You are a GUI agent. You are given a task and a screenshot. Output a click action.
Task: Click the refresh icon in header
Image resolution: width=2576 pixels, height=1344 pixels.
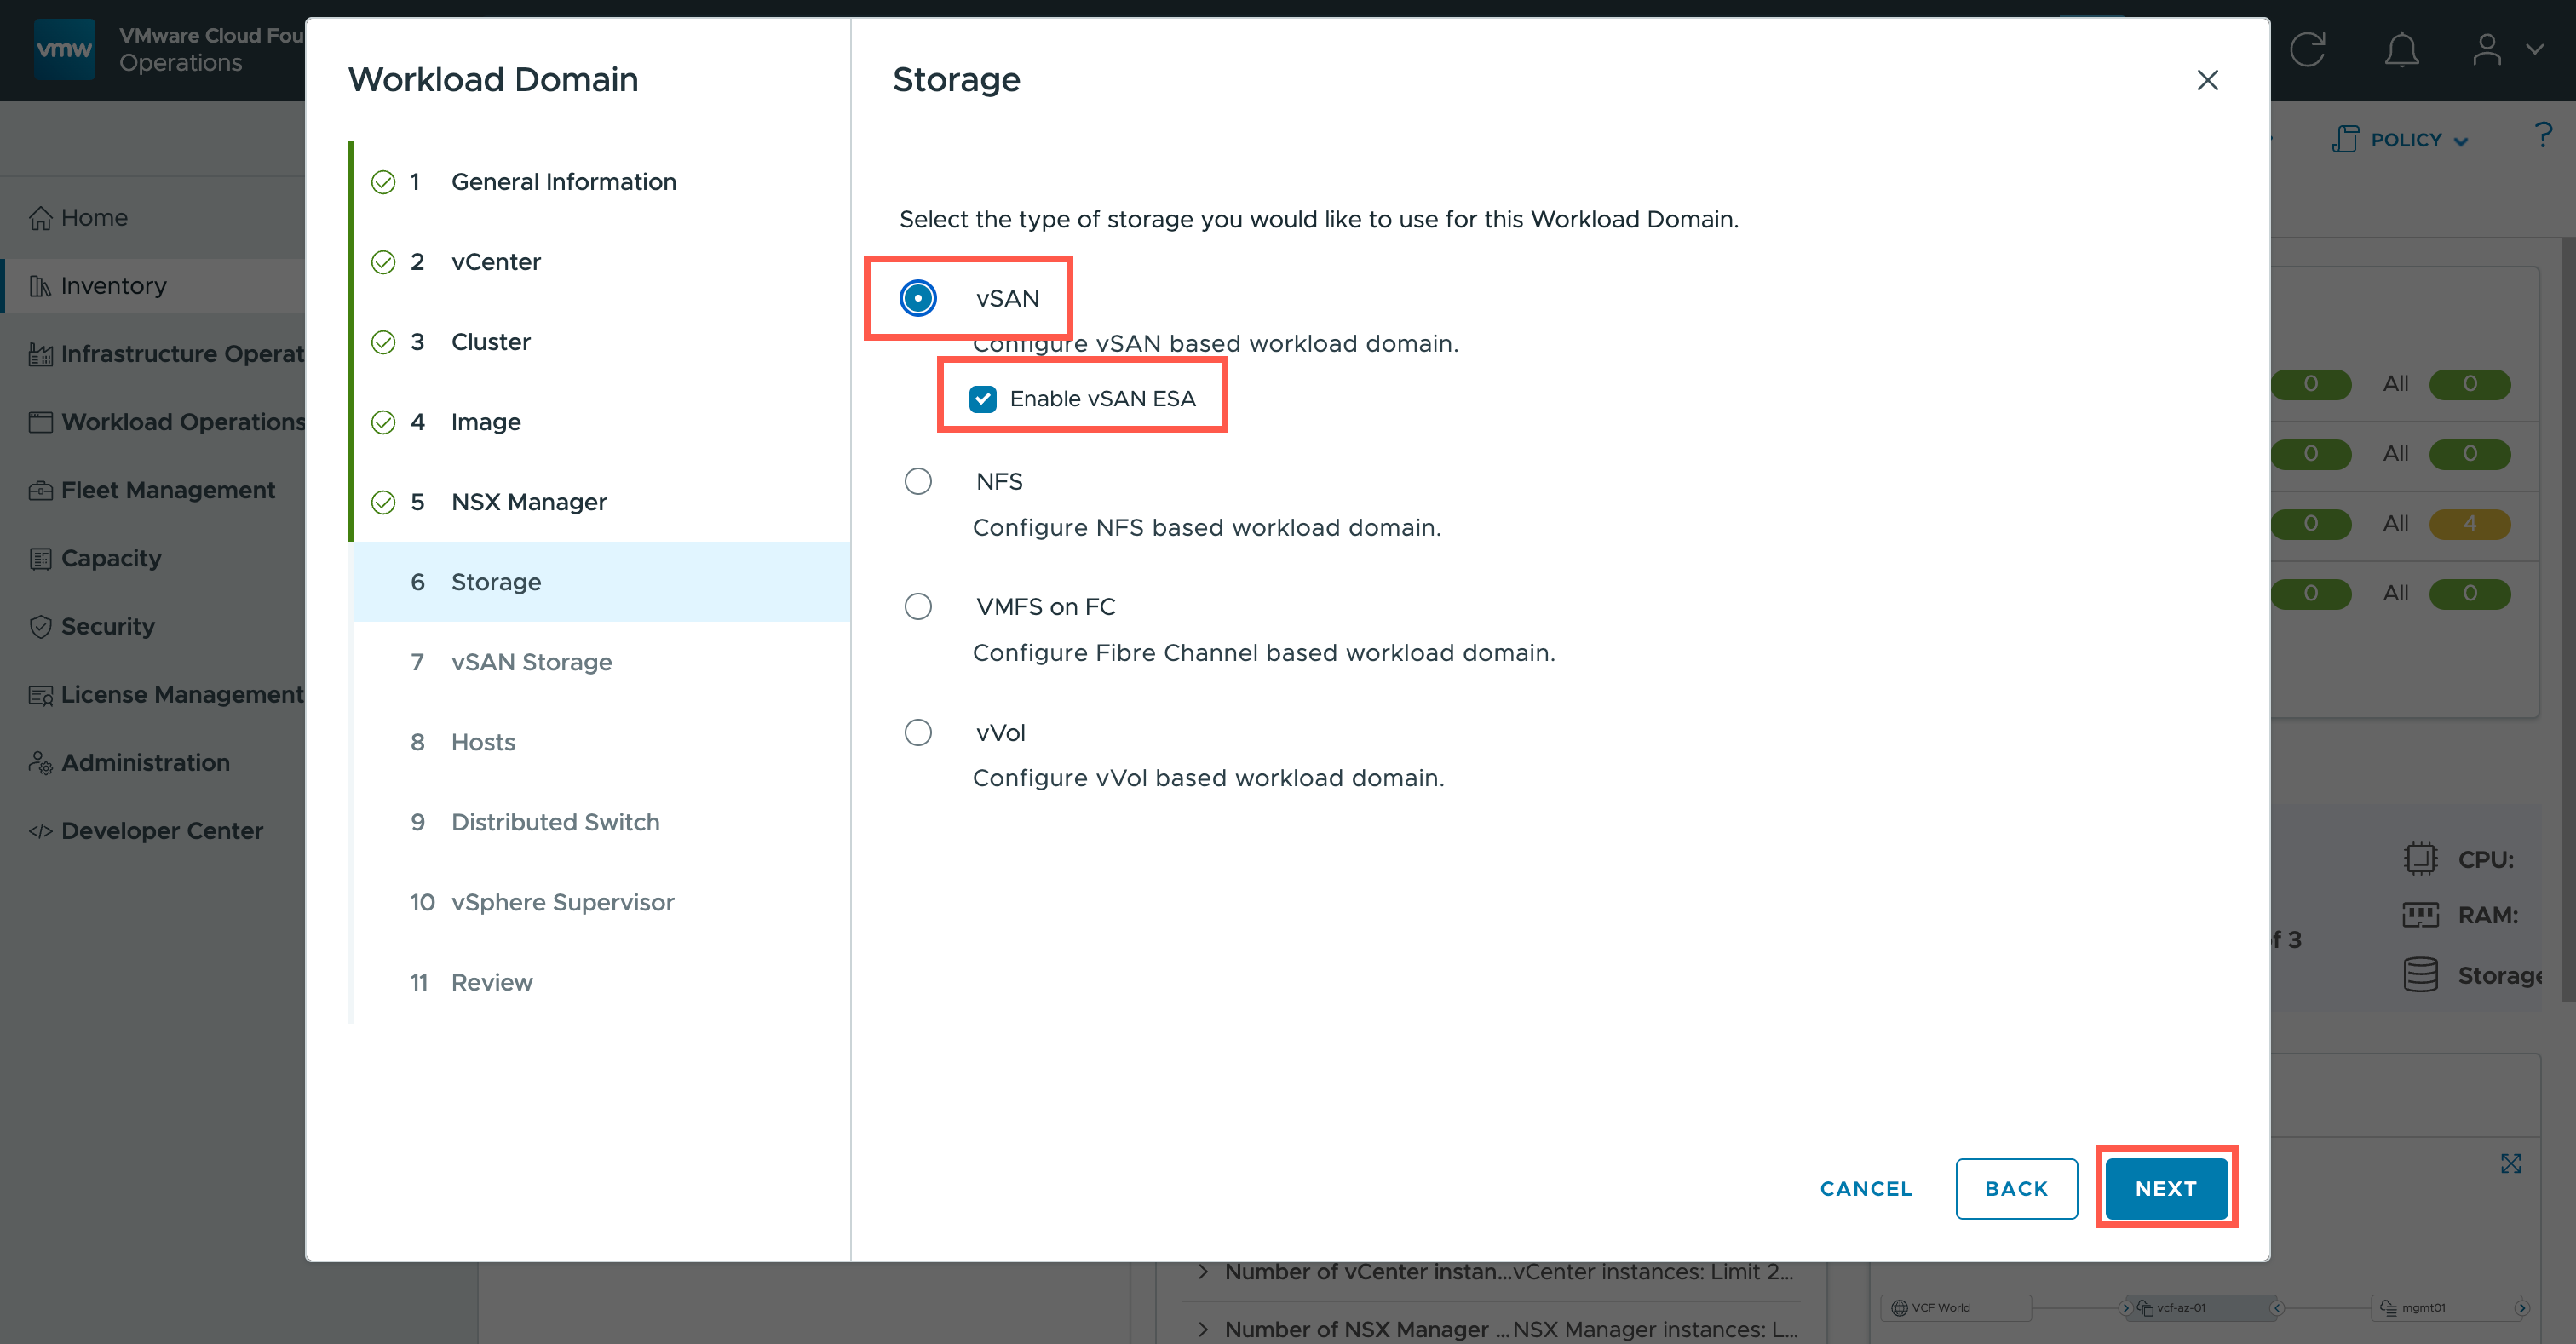pos(2307,50)
